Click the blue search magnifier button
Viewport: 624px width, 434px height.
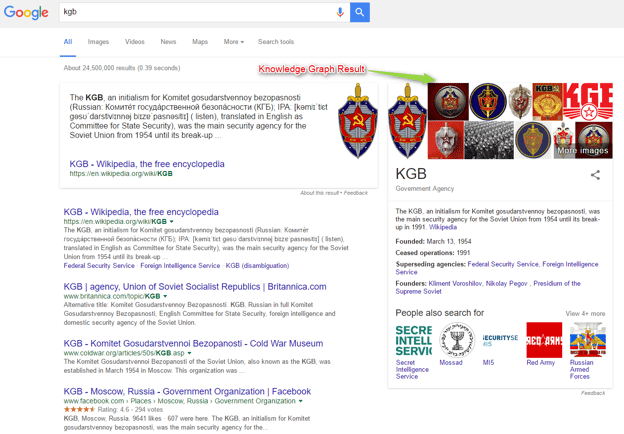360,12
